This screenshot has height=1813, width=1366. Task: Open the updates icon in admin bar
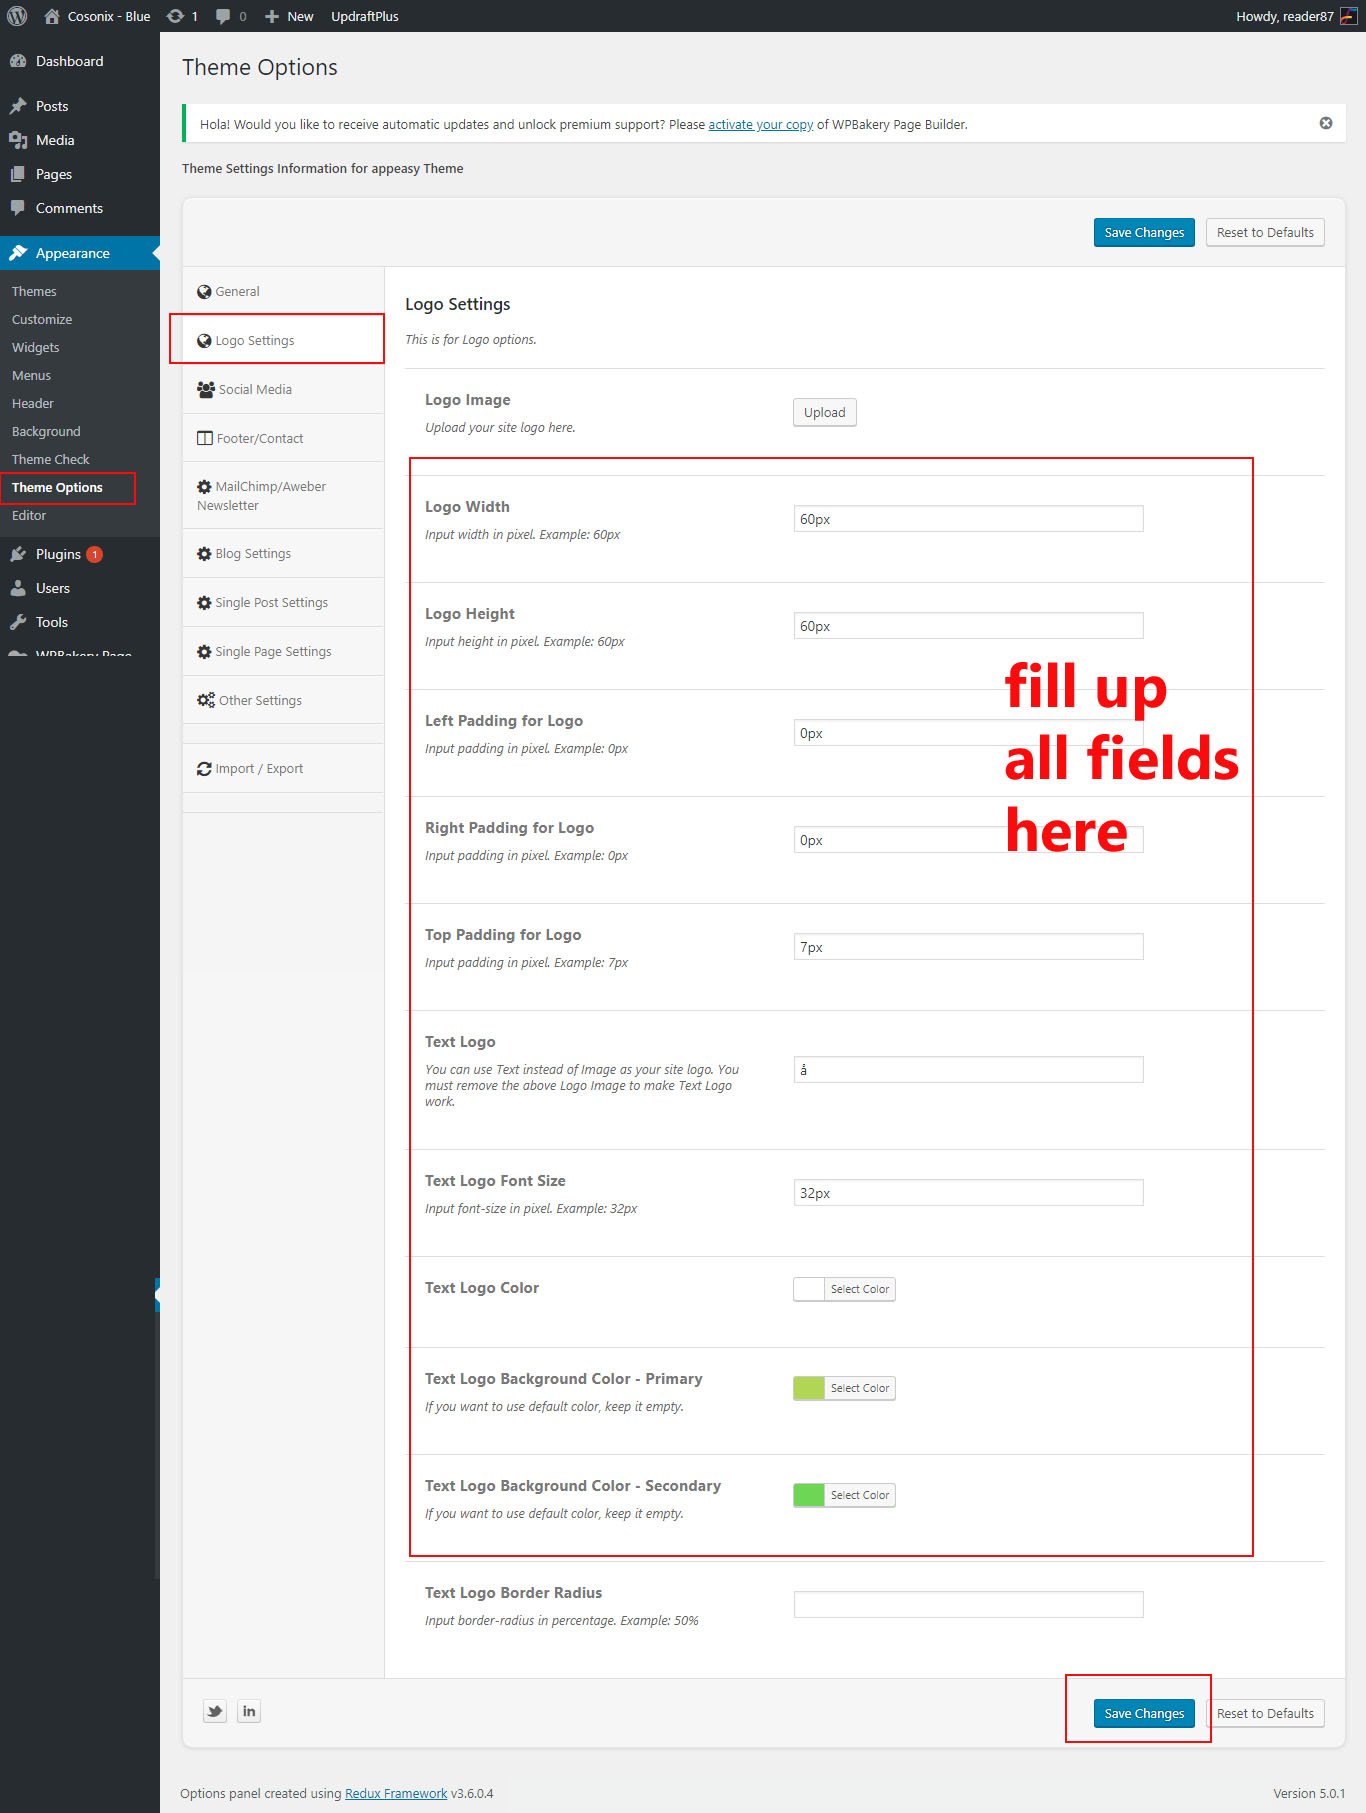click(x=182, y=16)
